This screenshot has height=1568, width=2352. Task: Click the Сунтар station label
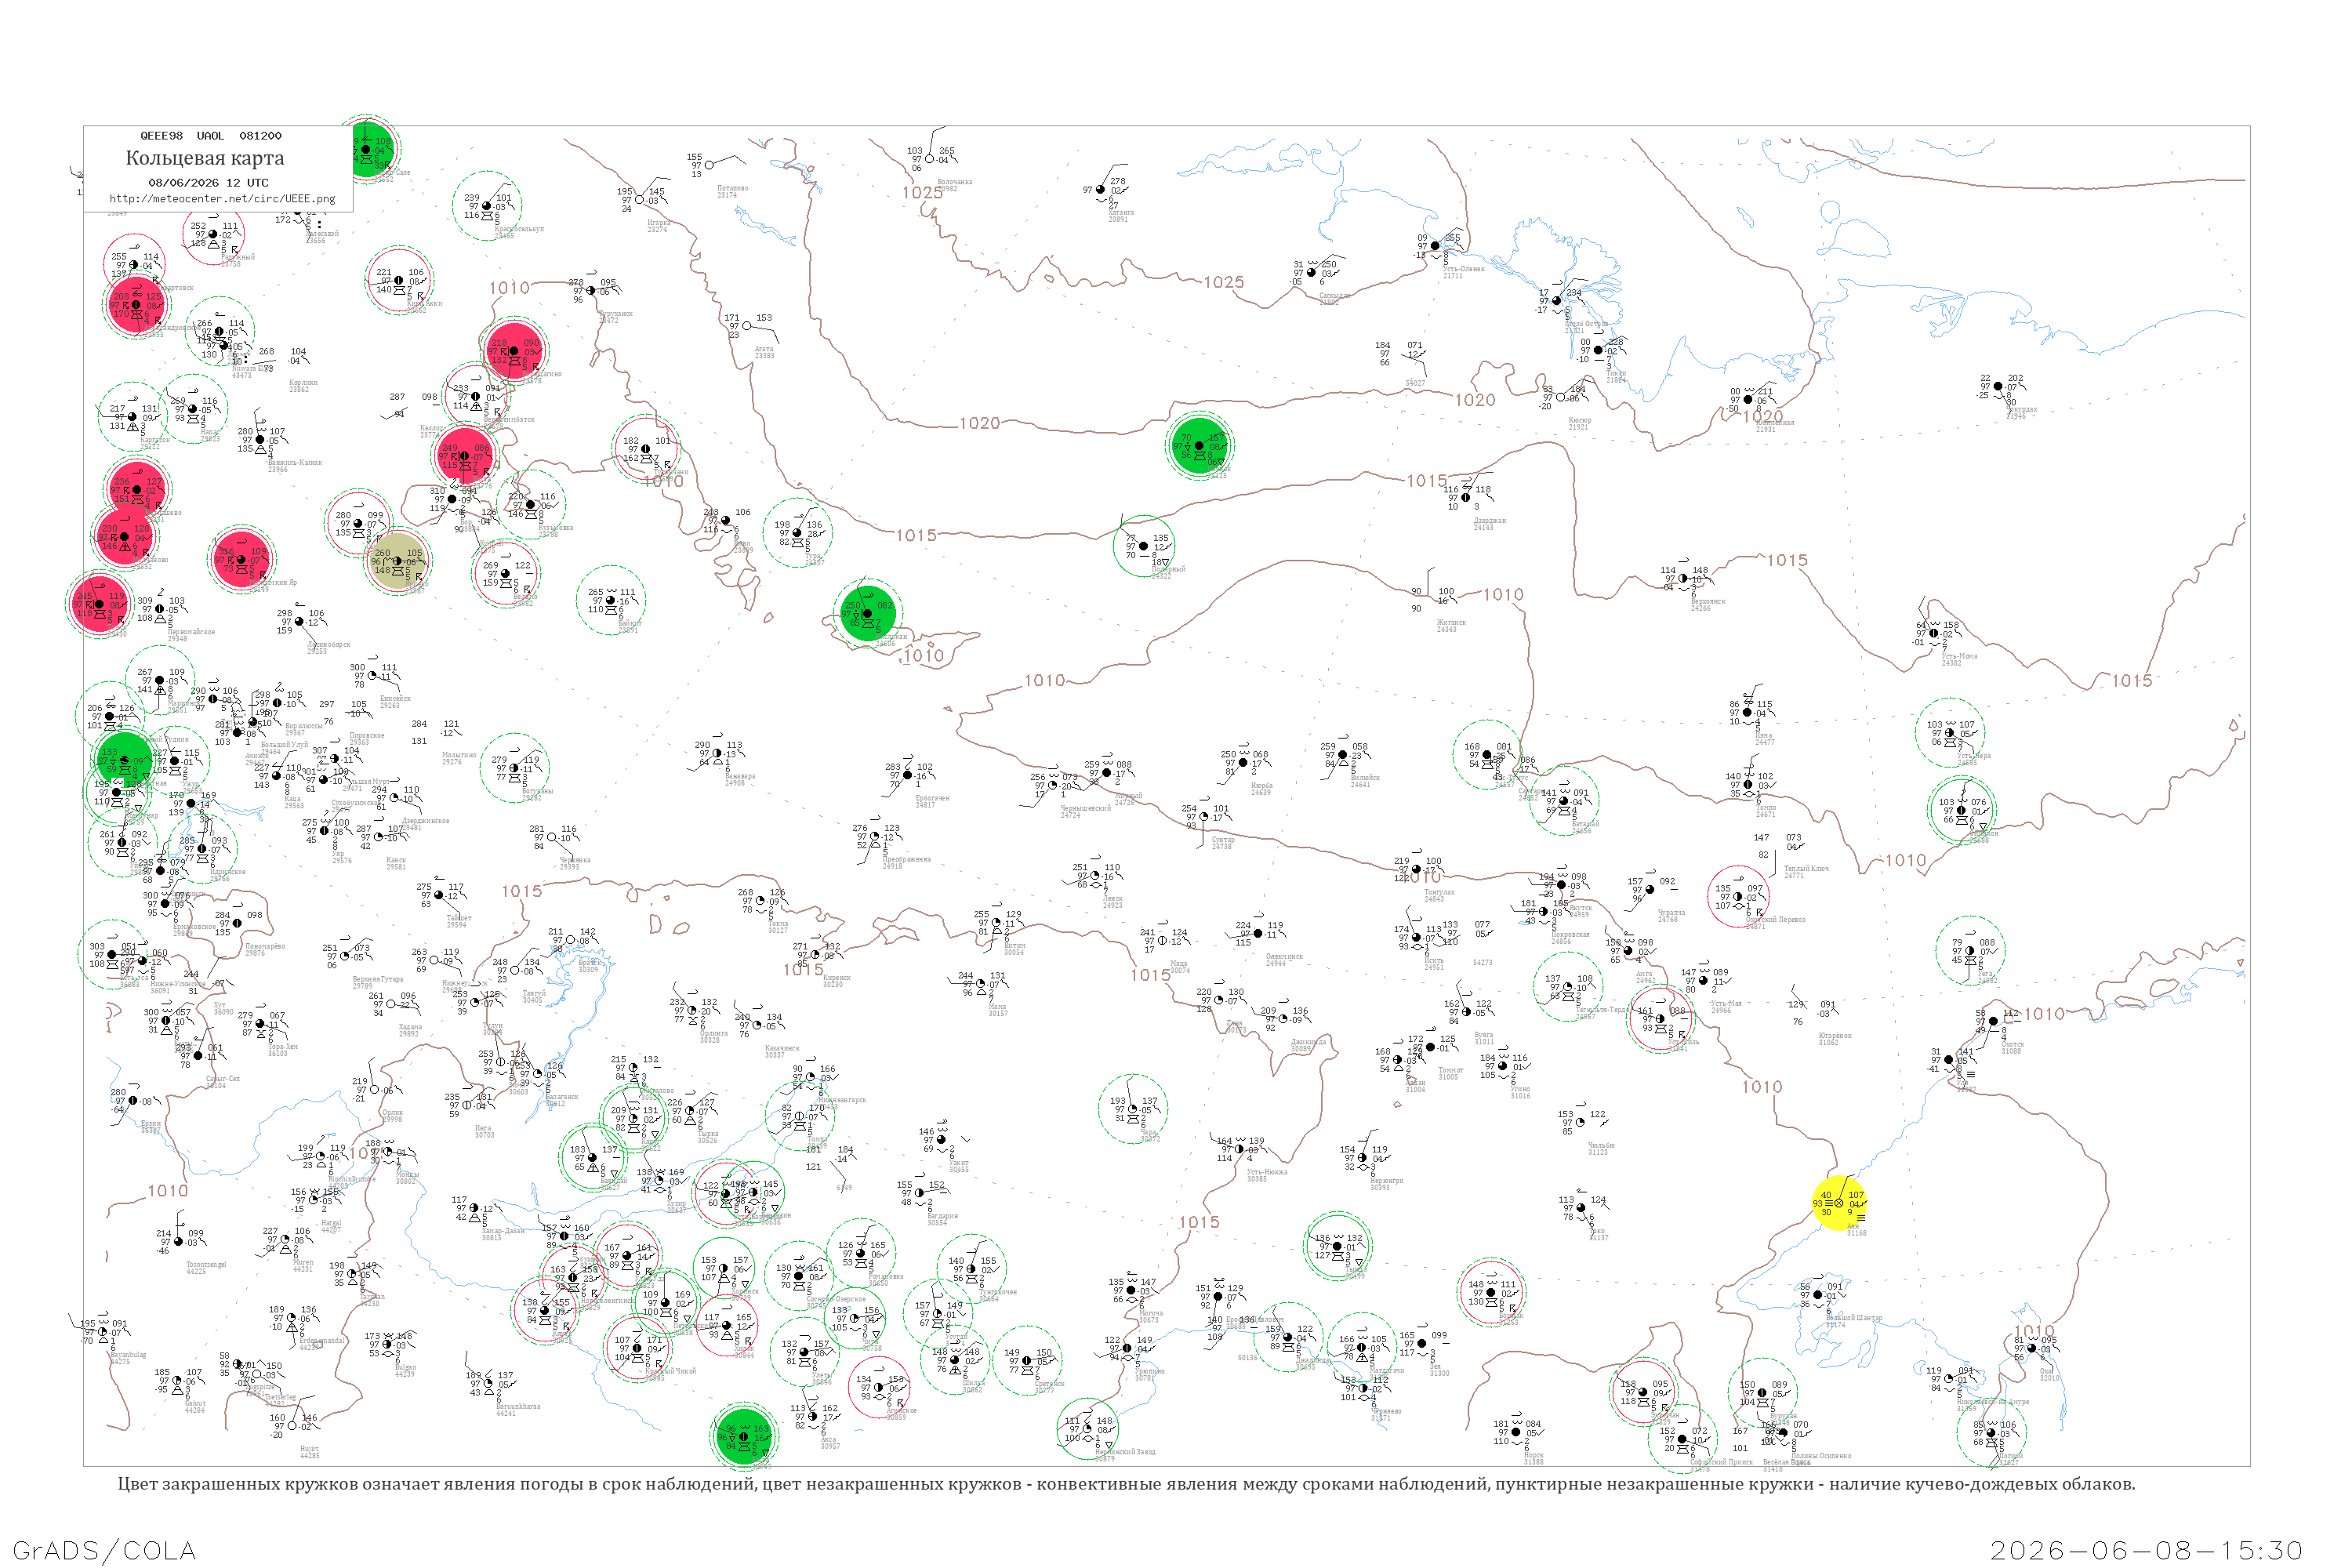[1222, 840]
